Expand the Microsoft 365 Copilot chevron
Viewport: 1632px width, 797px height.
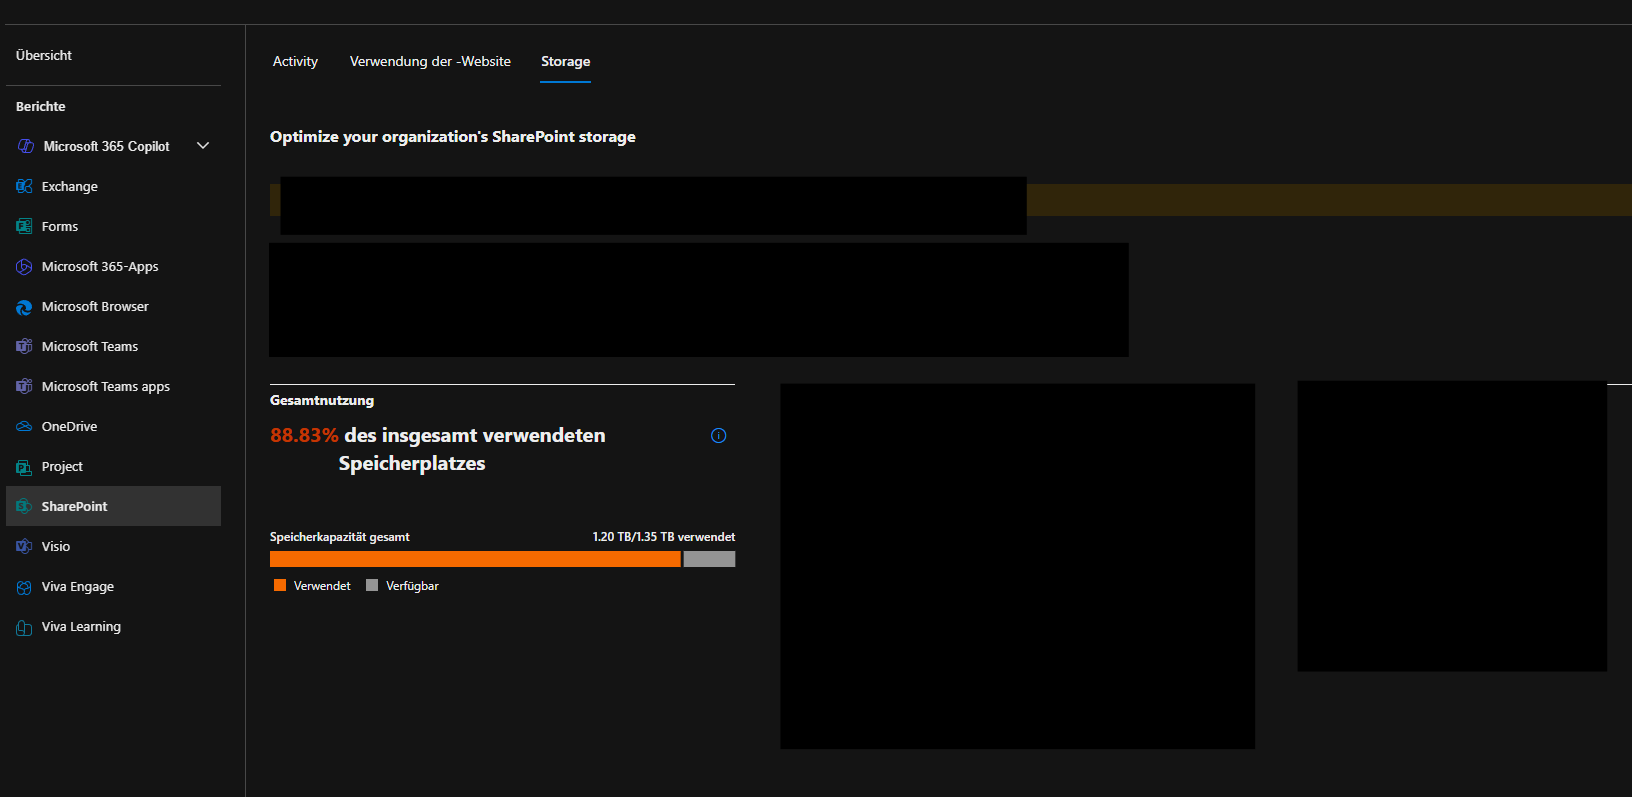pyautogui.click(x=203, y=146)
